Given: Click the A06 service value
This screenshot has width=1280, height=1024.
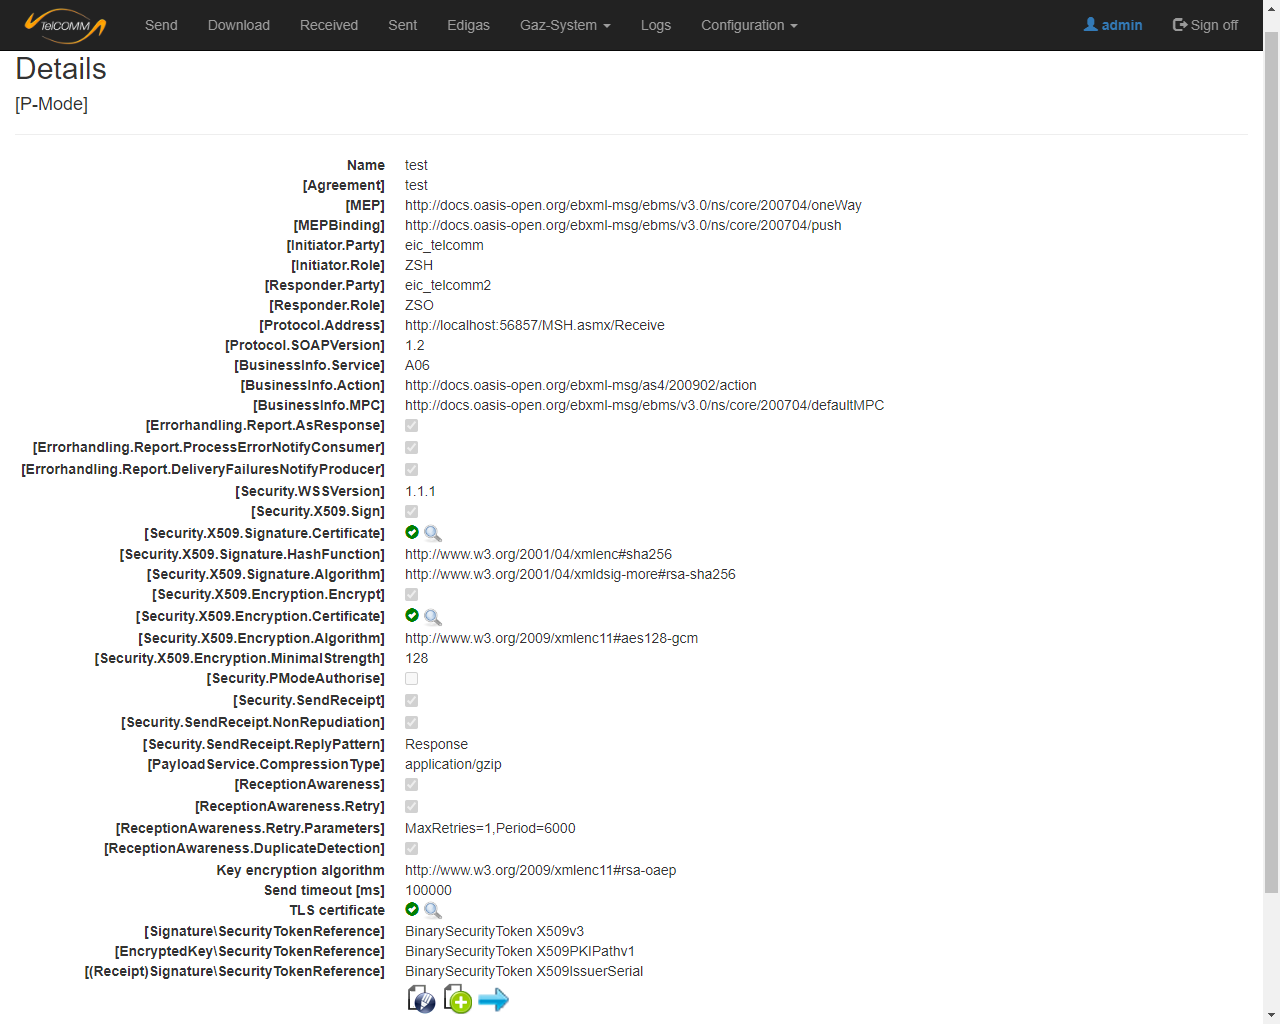Looking at the screenshot, I should click(417, 365).
